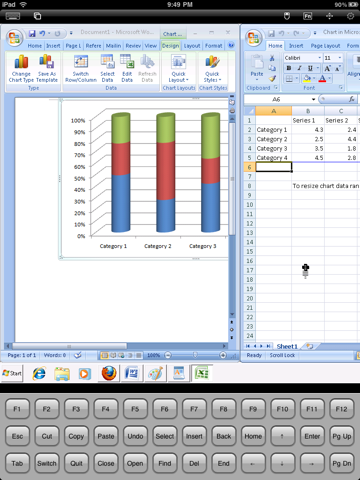Viewport: 360px width, 480px height.
Task: Open the Quick Layout dropdown
Action: (x=179, y=69)
